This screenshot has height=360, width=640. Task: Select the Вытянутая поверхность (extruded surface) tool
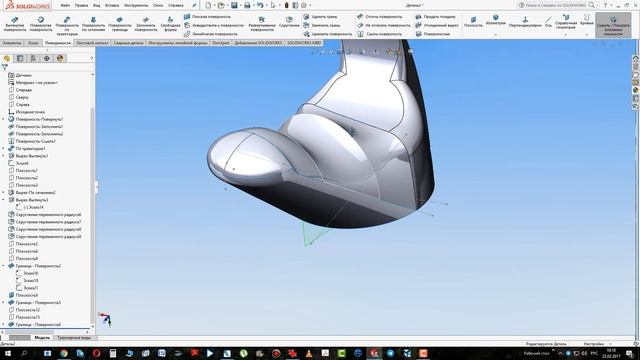(15, 24)
